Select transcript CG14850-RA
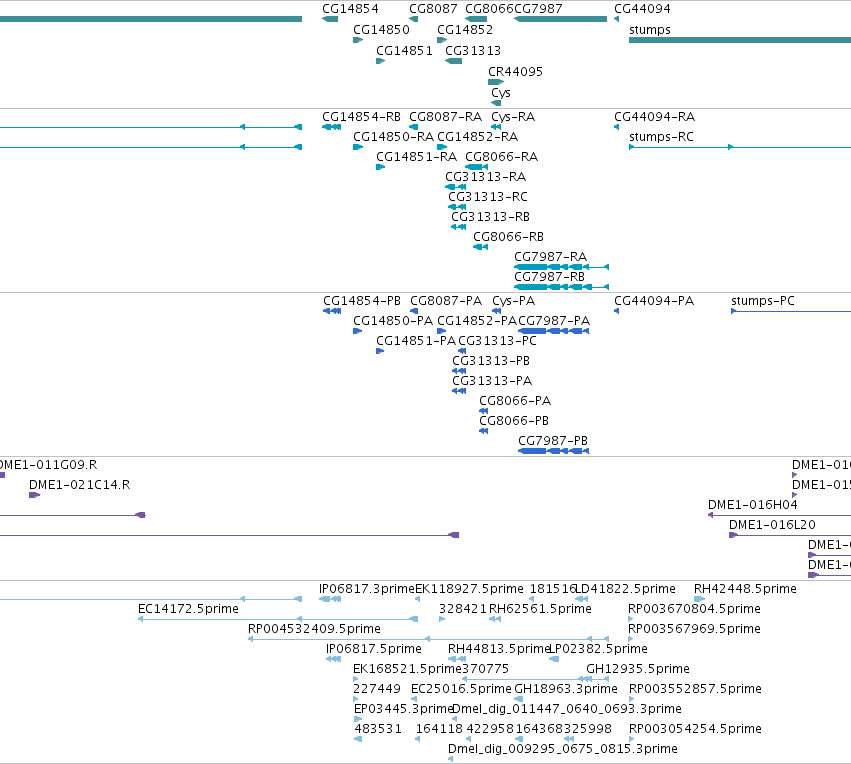The width and height of the screenshot is (851, 764). (x=393, y=137)
